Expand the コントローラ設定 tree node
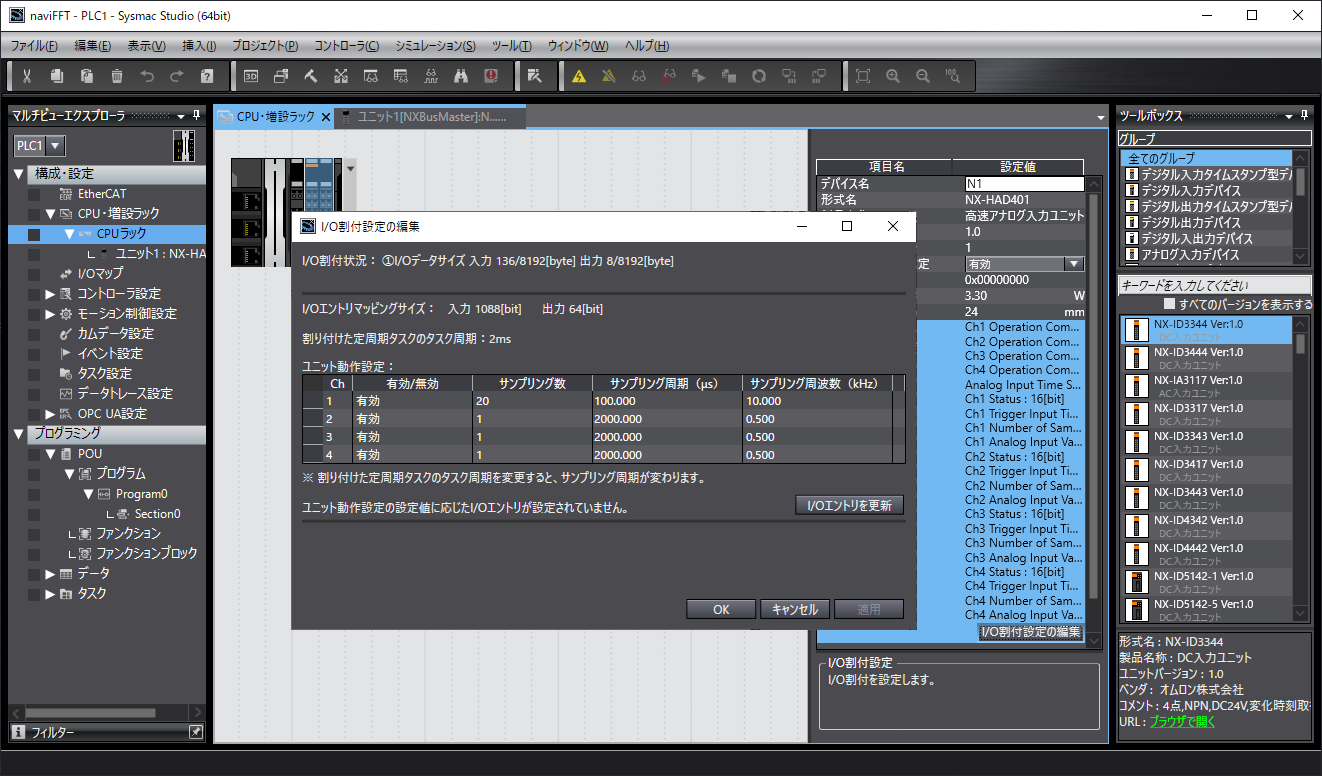This screenshot has height=776, width=1322. [x=51, y=294]
